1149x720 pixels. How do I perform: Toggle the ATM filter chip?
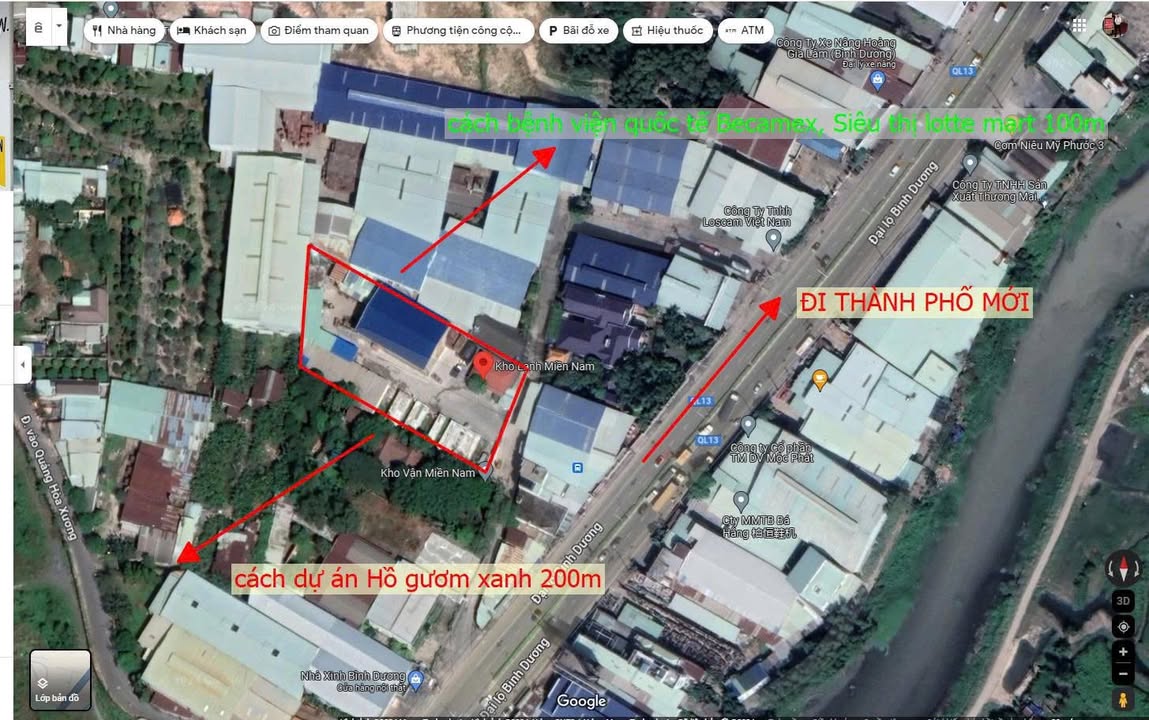[x=746, y=30]
